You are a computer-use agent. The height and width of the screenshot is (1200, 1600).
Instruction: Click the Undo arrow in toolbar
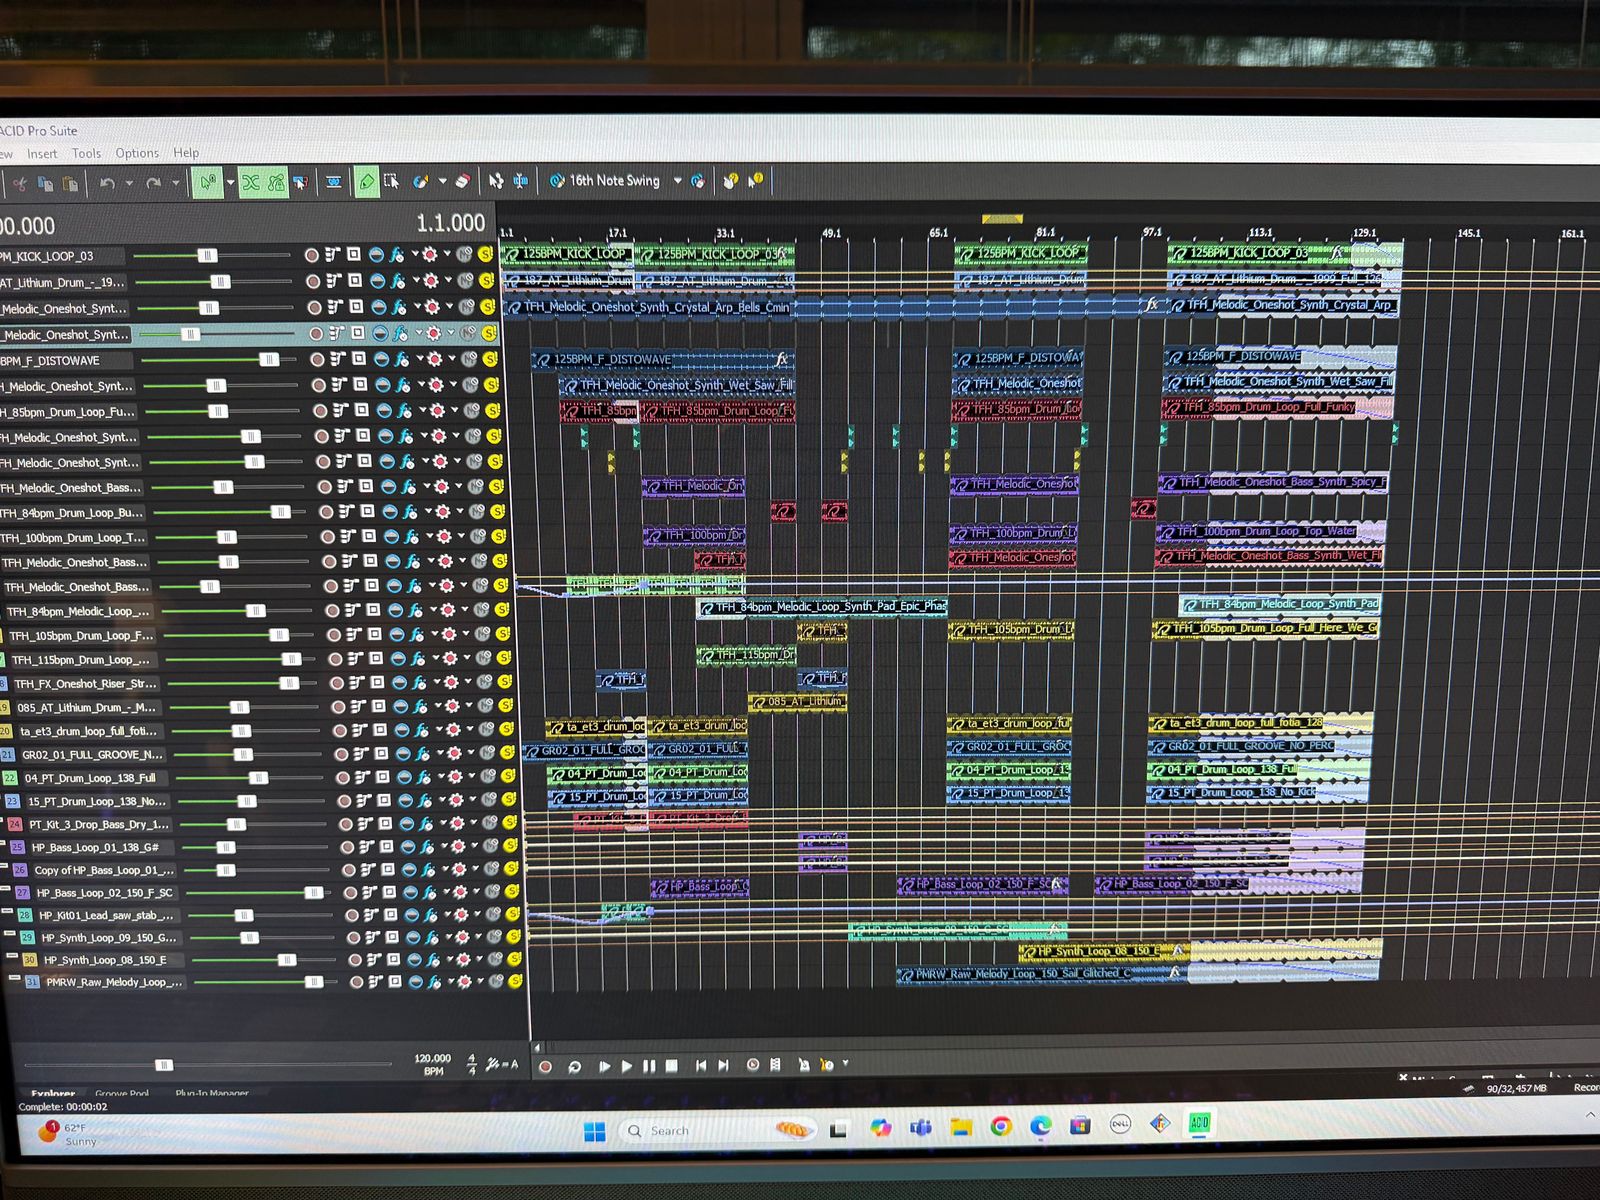(107, 184)
